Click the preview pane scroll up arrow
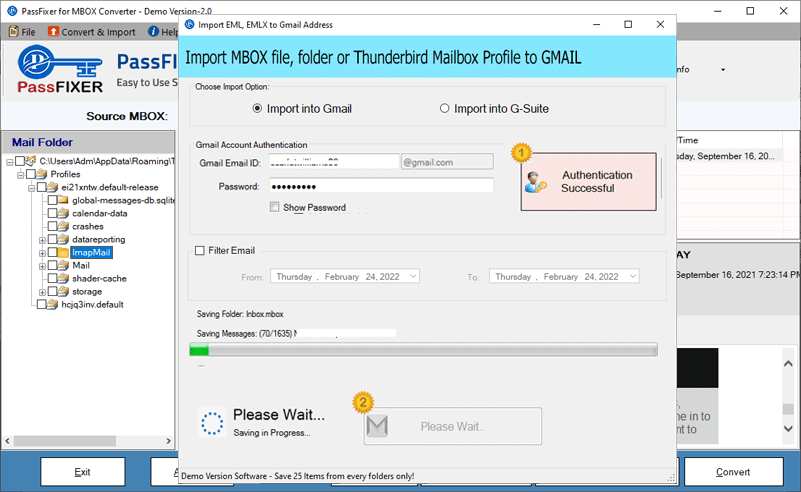 point(788,364)
